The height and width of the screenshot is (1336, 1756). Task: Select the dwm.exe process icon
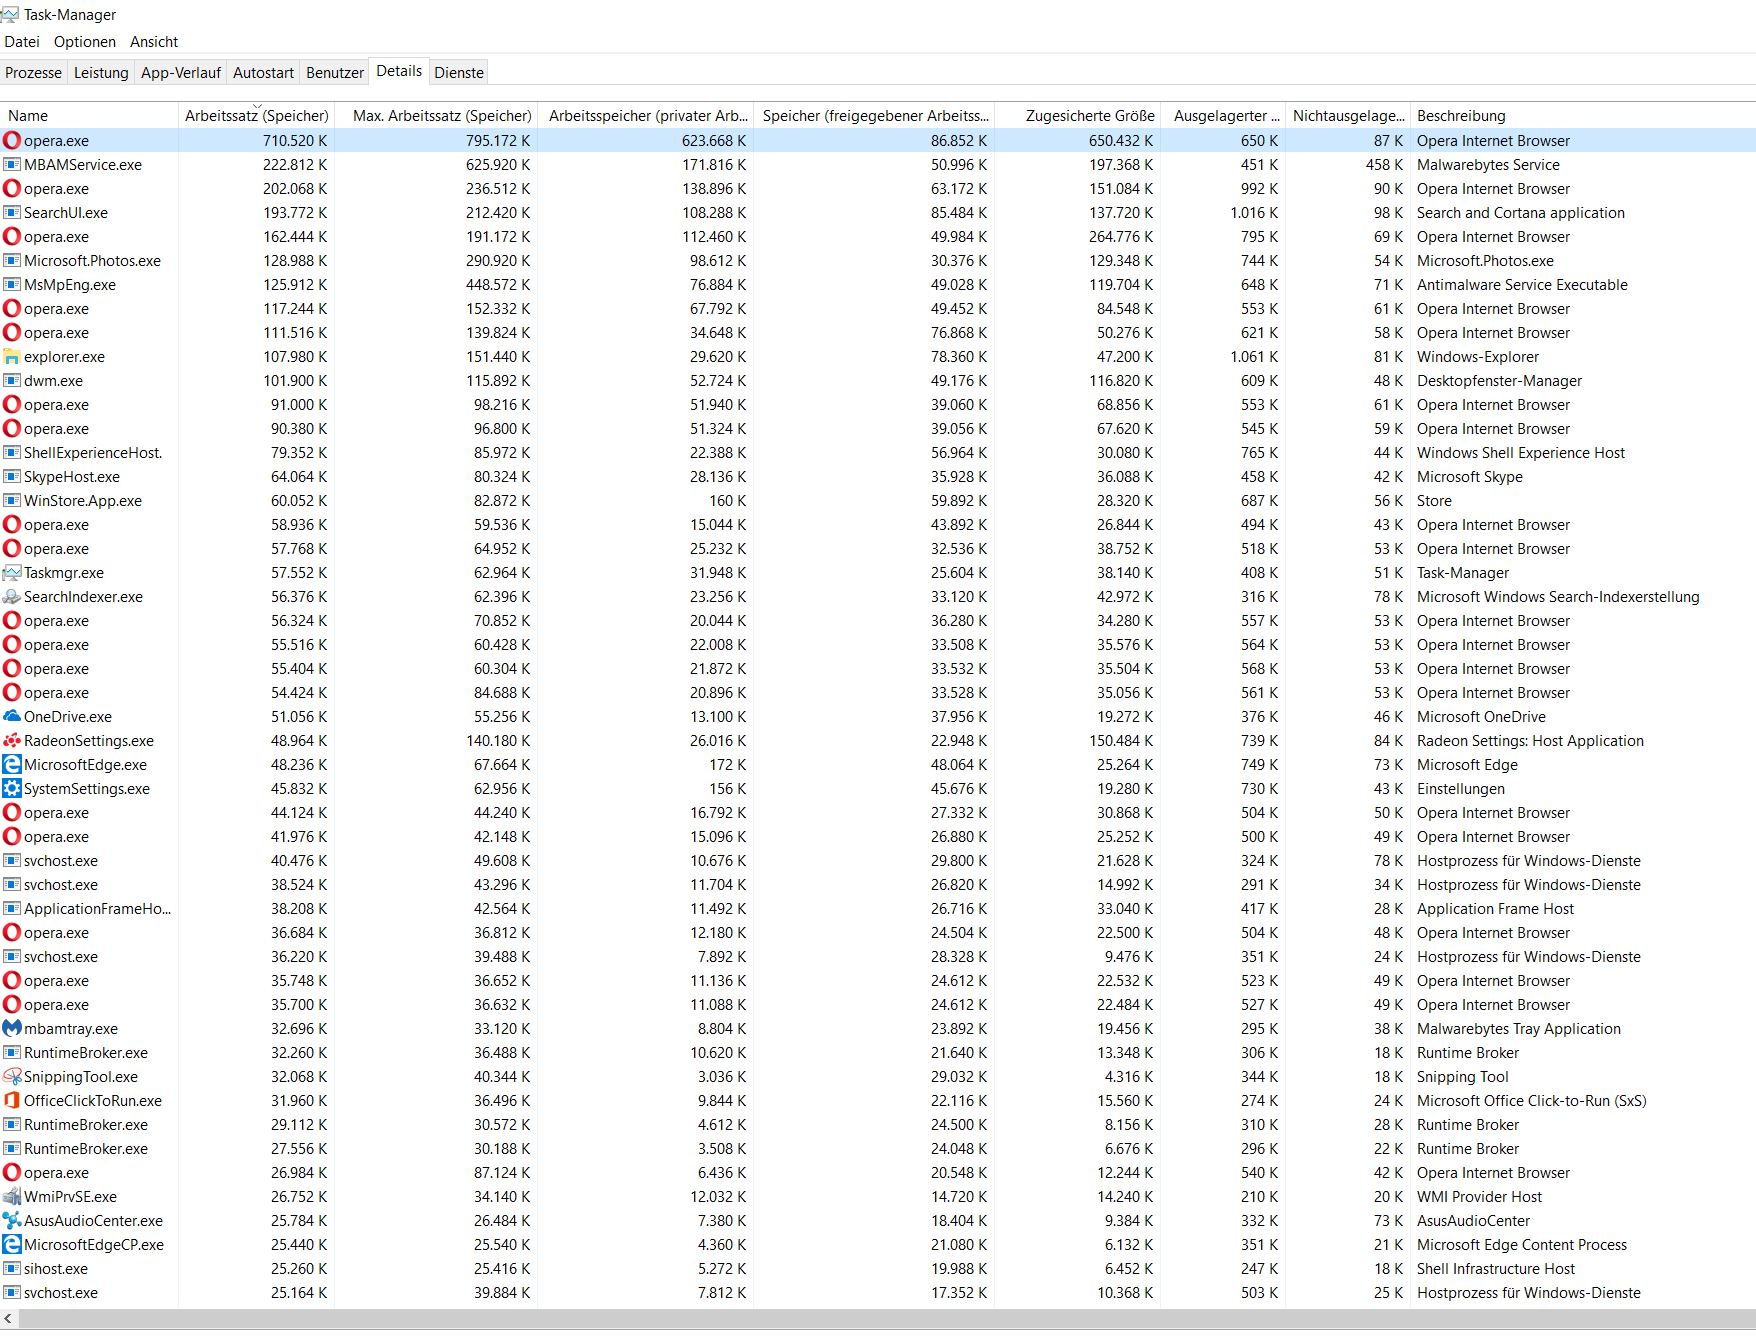click(12, 381)
